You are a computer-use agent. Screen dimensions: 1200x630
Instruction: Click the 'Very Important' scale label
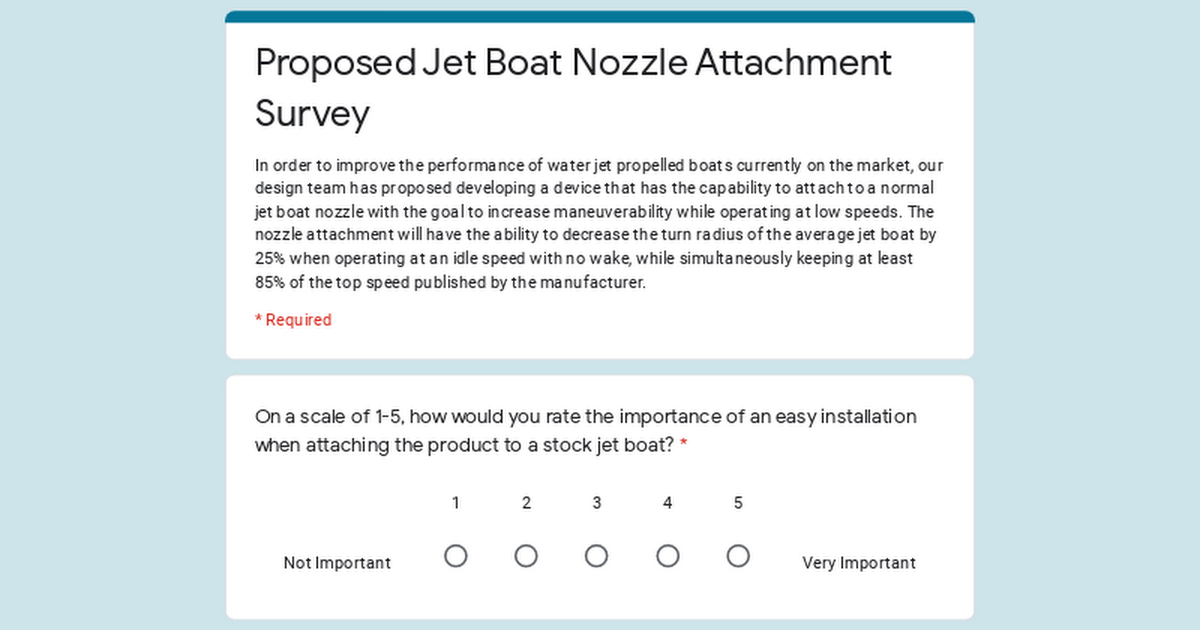pos(859,563)
